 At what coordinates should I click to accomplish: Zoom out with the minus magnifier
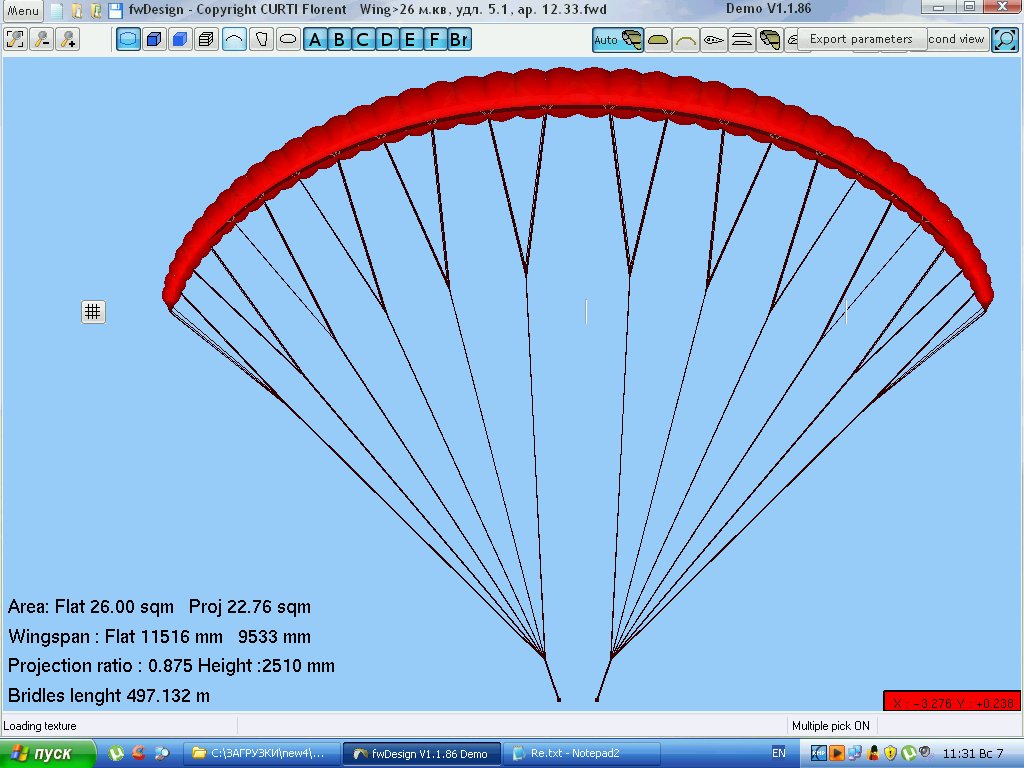(x=42, y=40)
